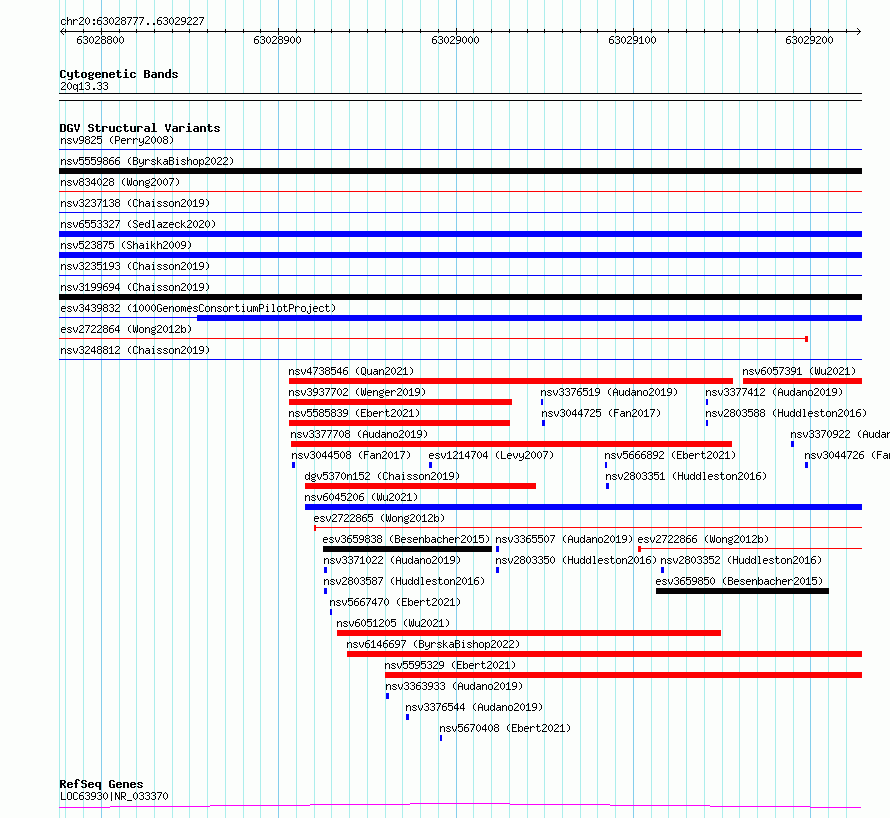This screenshot has width=890, height=818.
Task: Click the Cytogenetic Bands track title
Action: (x=119, y=74)
